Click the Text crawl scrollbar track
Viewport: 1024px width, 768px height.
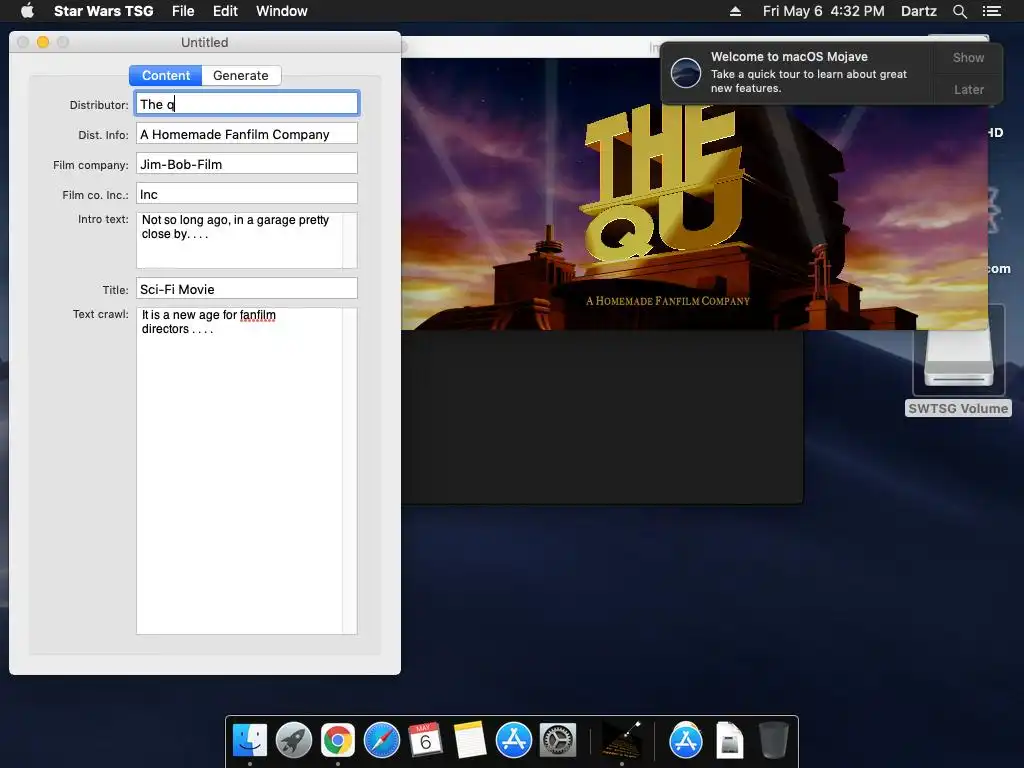(x=350, y=470)
